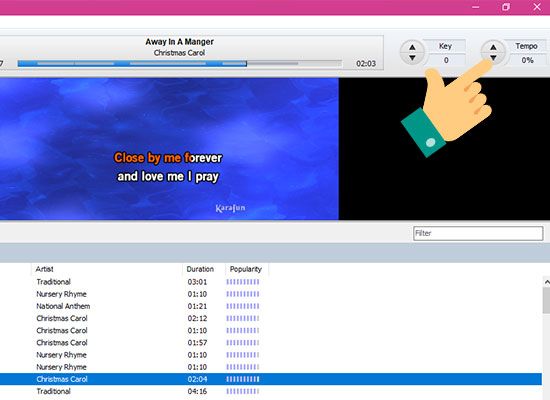Minimize the KaraFun window

[476, 7]
